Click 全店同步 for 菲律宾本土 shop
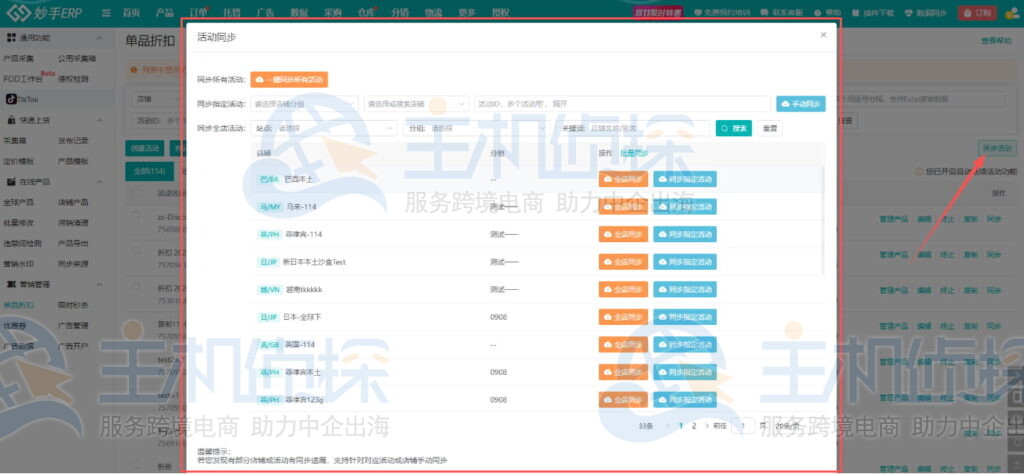 click(623, 371)
